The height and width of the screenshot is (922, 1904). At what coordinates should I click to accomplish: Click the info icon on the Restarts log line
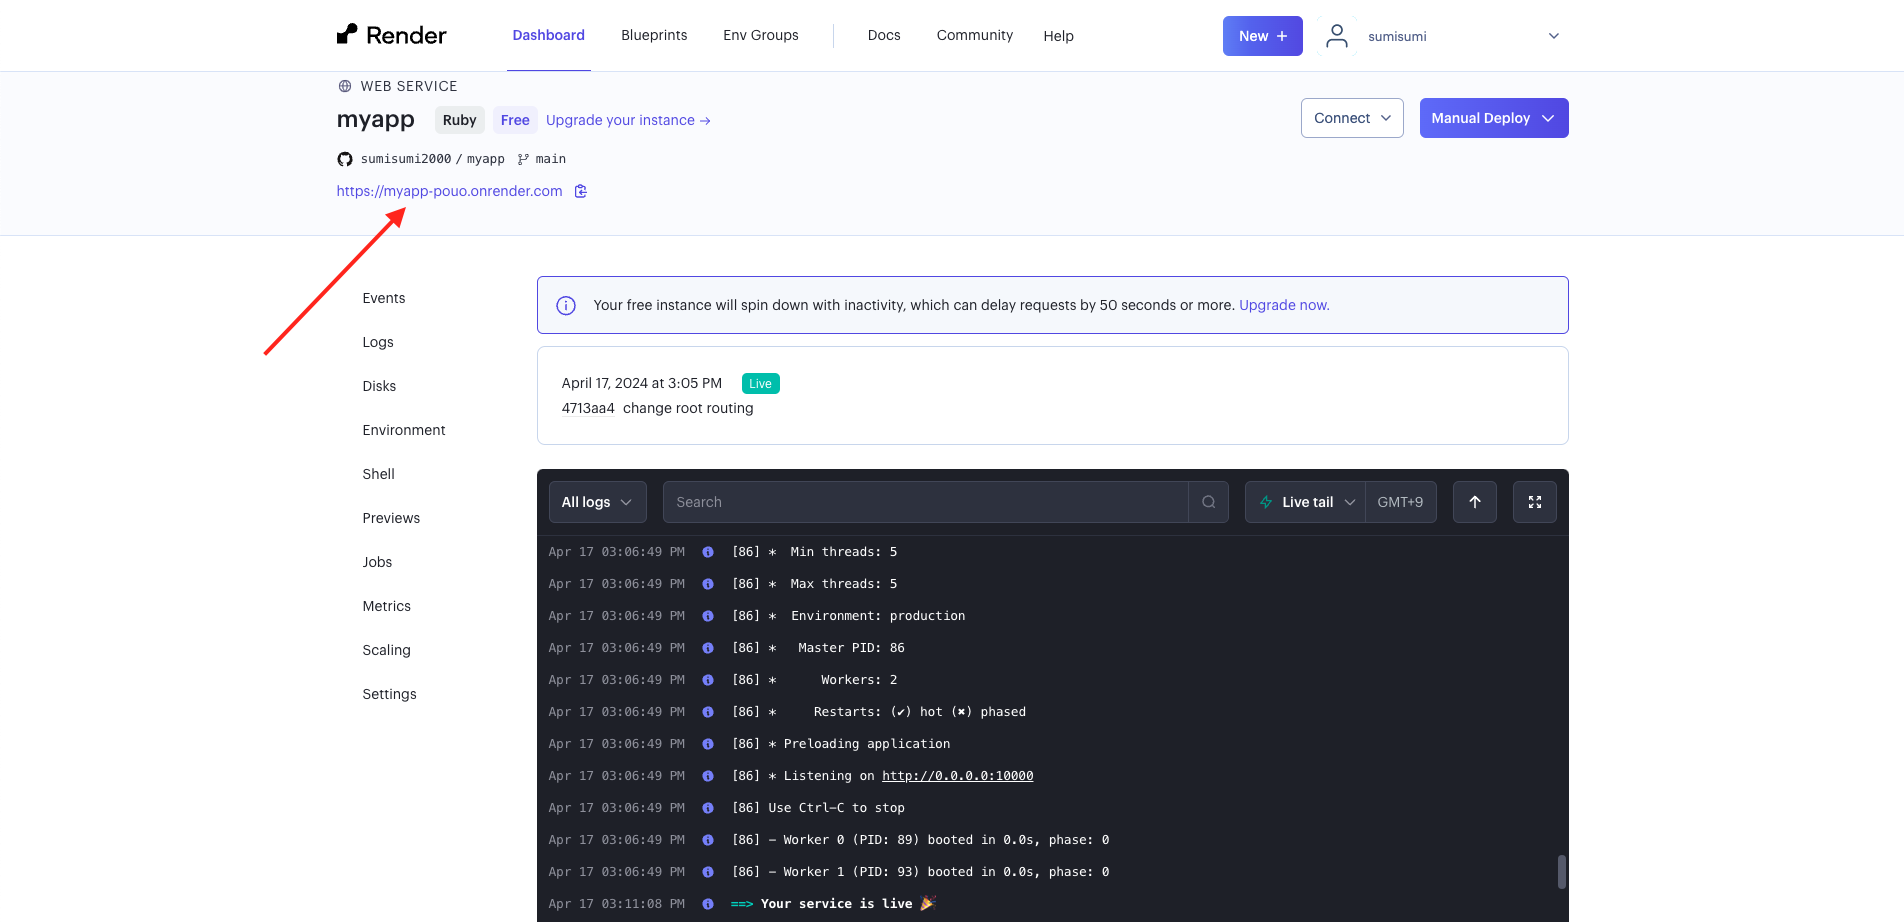[x=708, y=712]
